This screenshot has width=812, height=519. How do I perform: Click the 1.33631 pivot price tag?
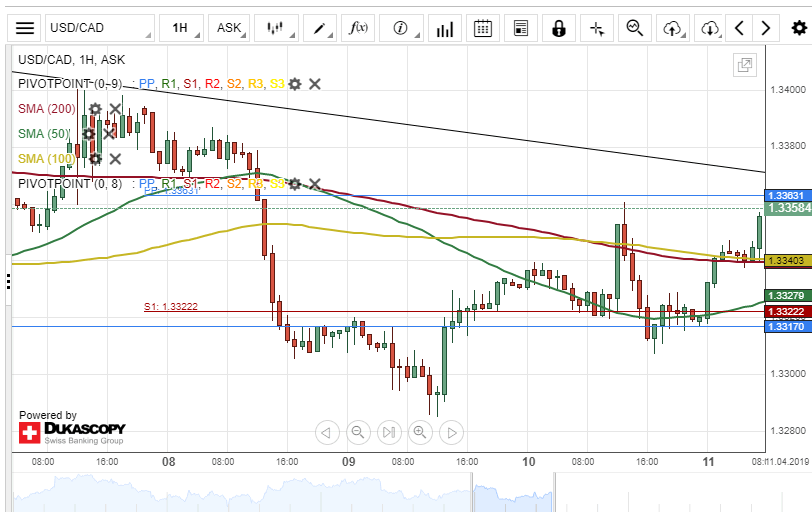tap(788, 195)
